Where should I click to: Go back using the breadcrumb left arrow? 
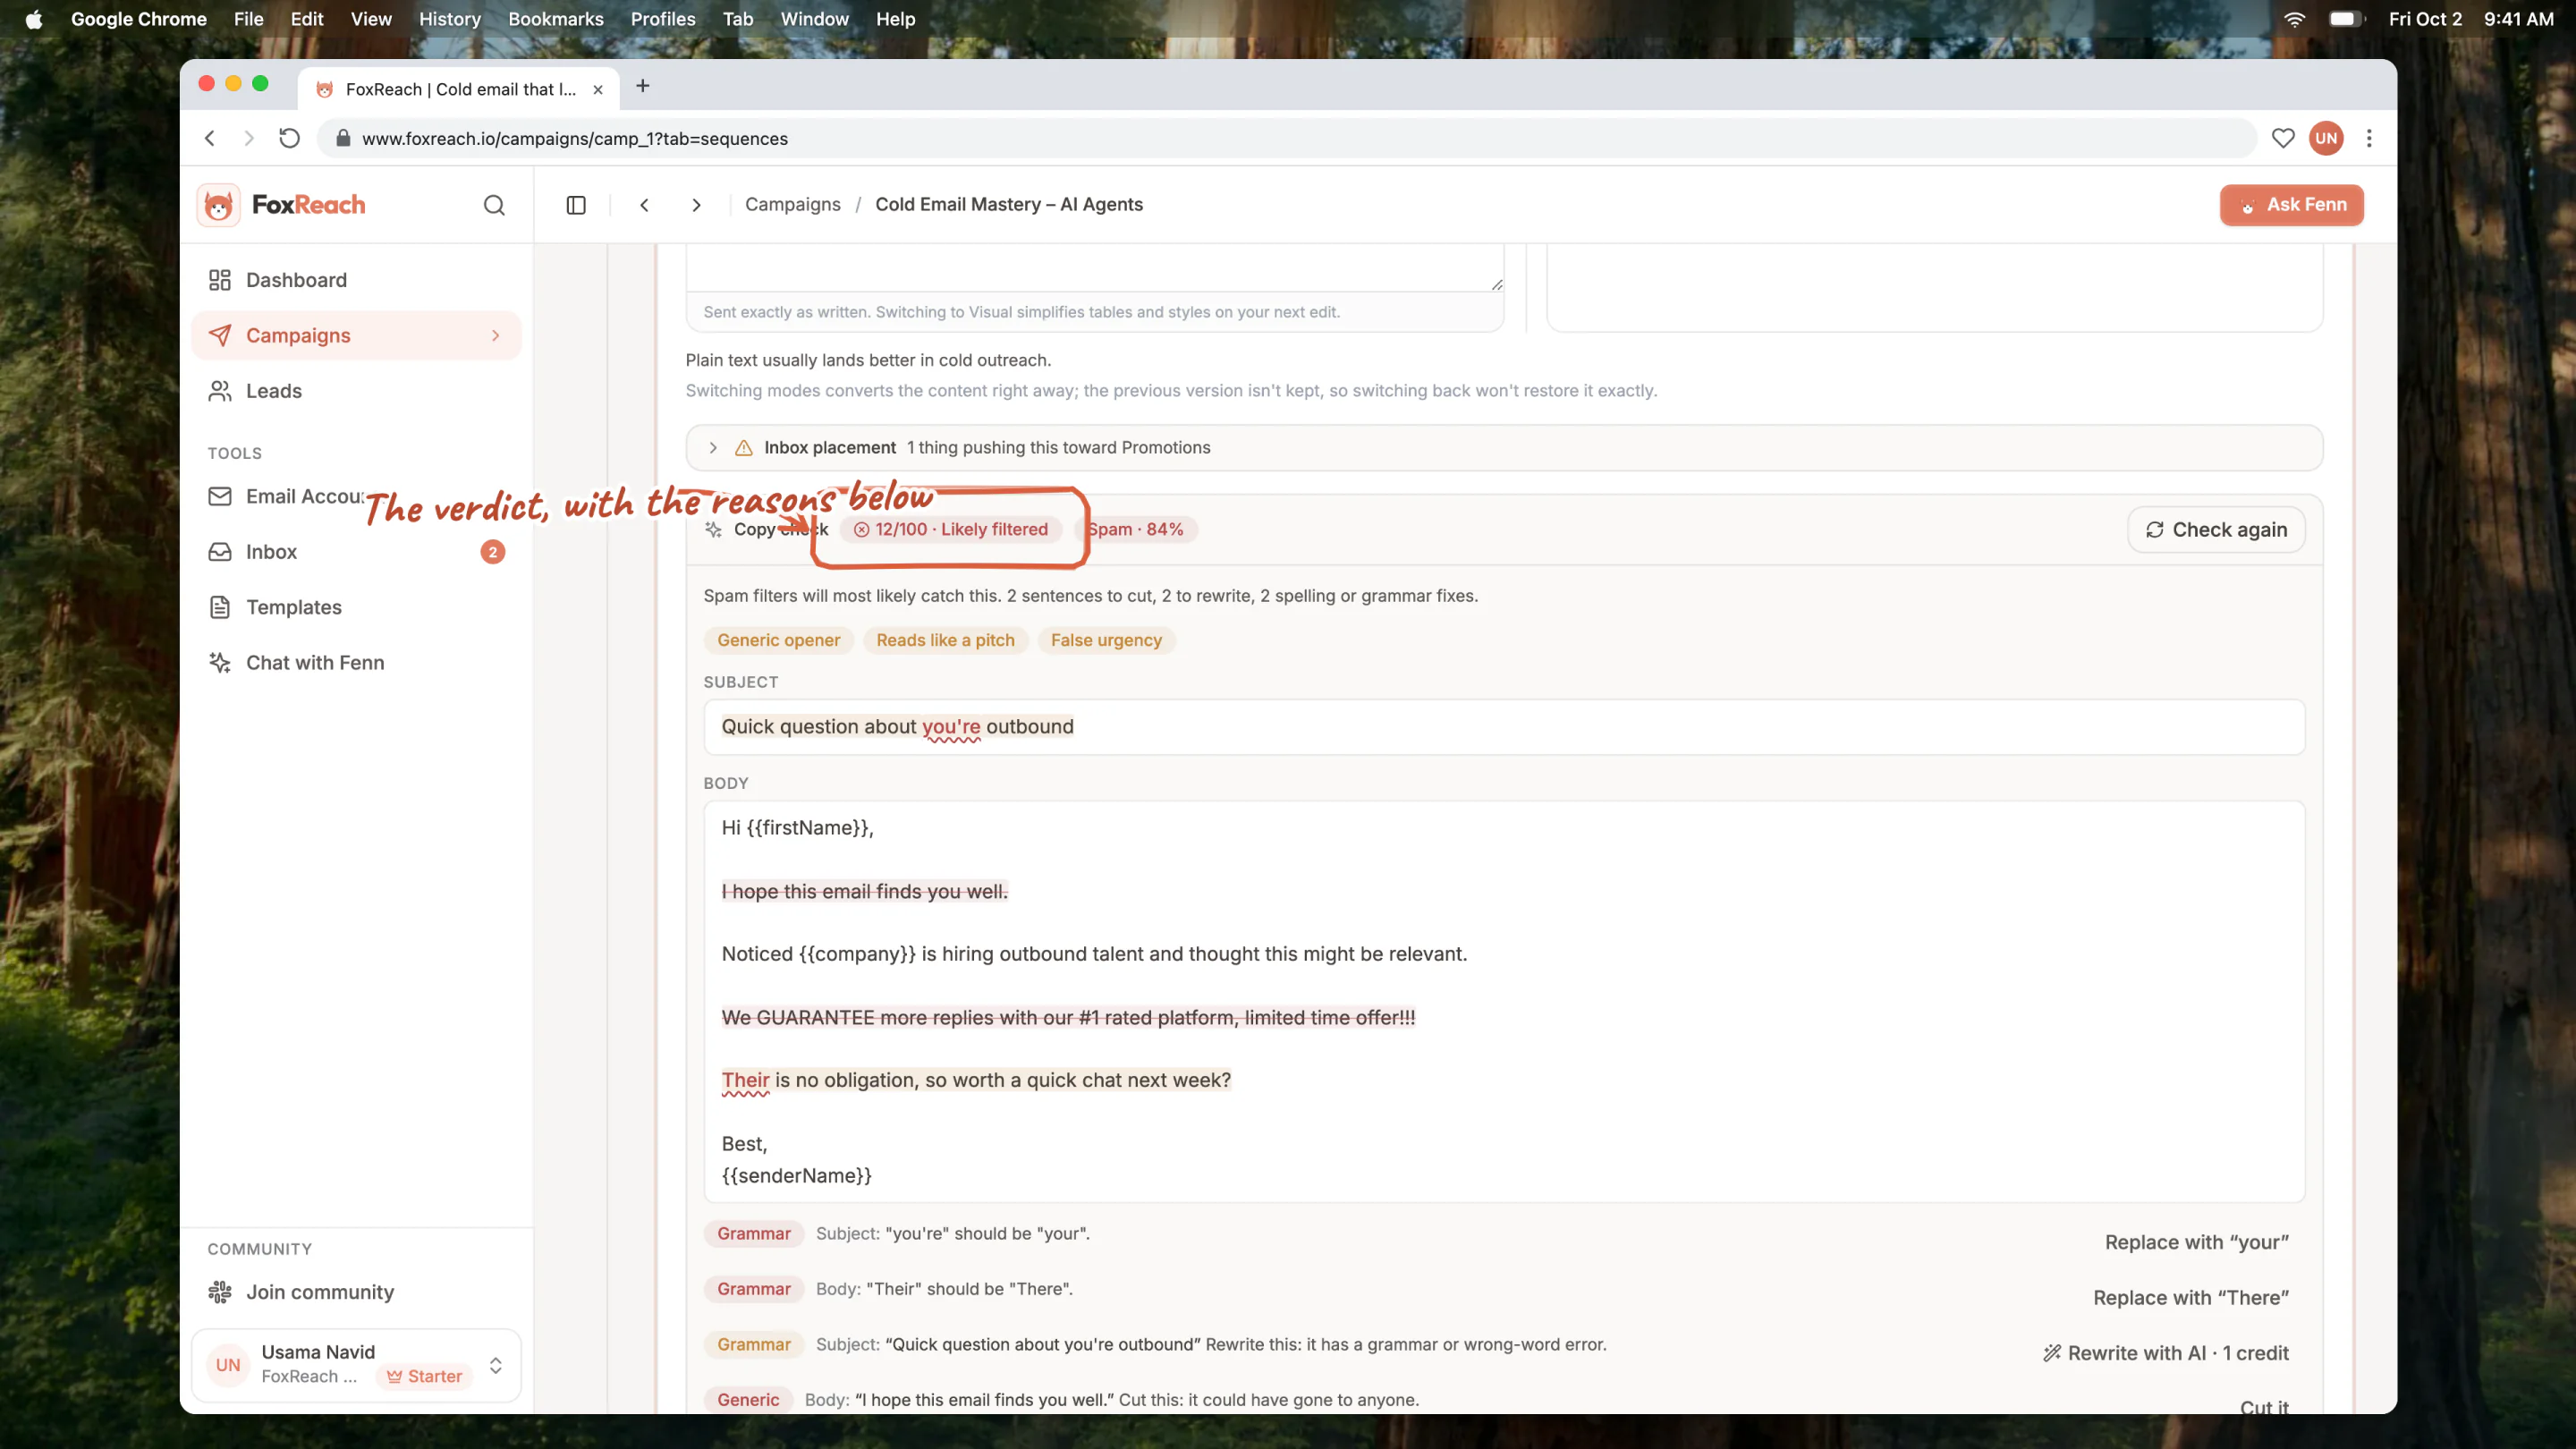click(x=645, y=205)
